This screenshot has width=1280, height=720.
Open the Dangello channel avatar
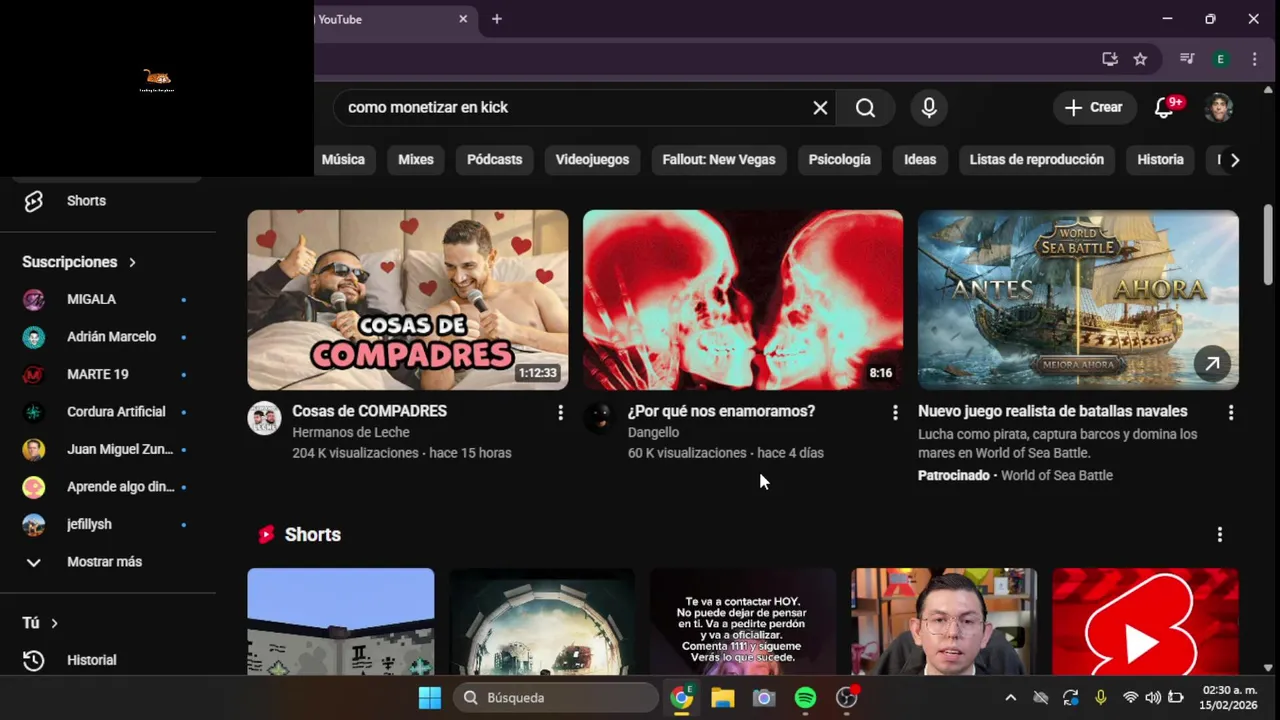pos(599,418)
